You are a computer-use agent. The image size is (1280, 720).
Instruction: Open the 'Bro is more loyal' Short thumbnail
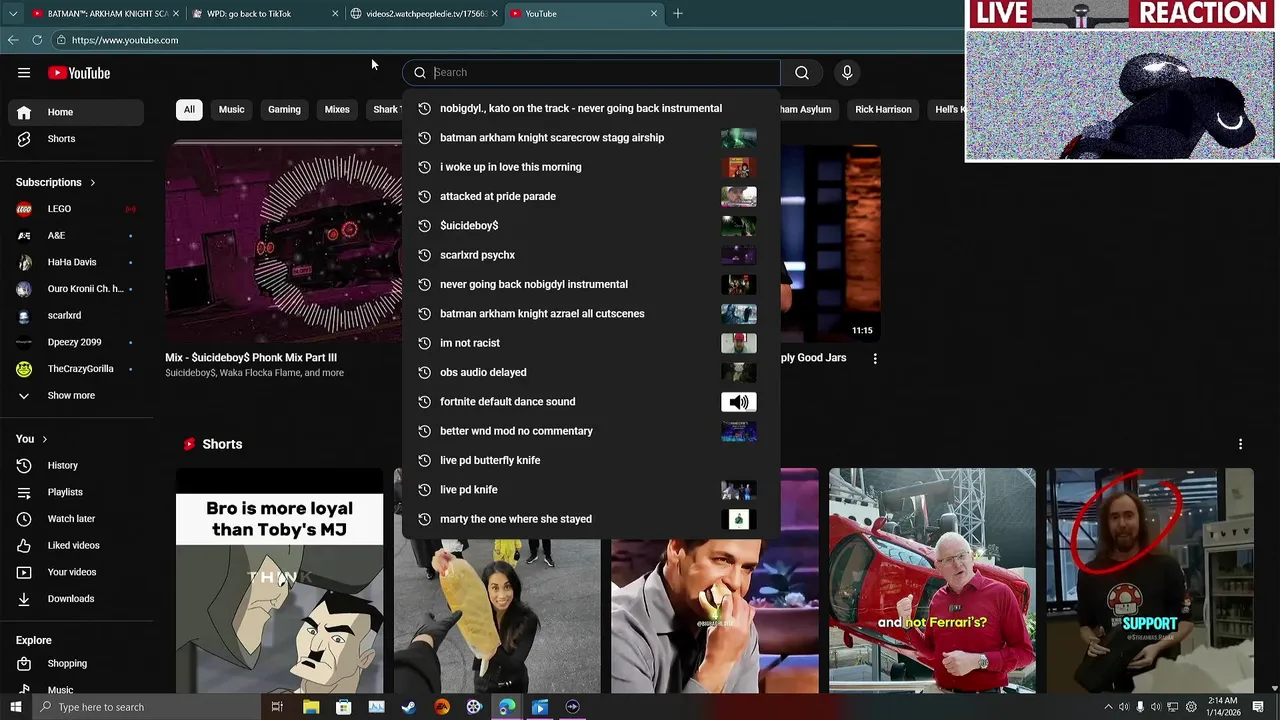click(279, 580)
